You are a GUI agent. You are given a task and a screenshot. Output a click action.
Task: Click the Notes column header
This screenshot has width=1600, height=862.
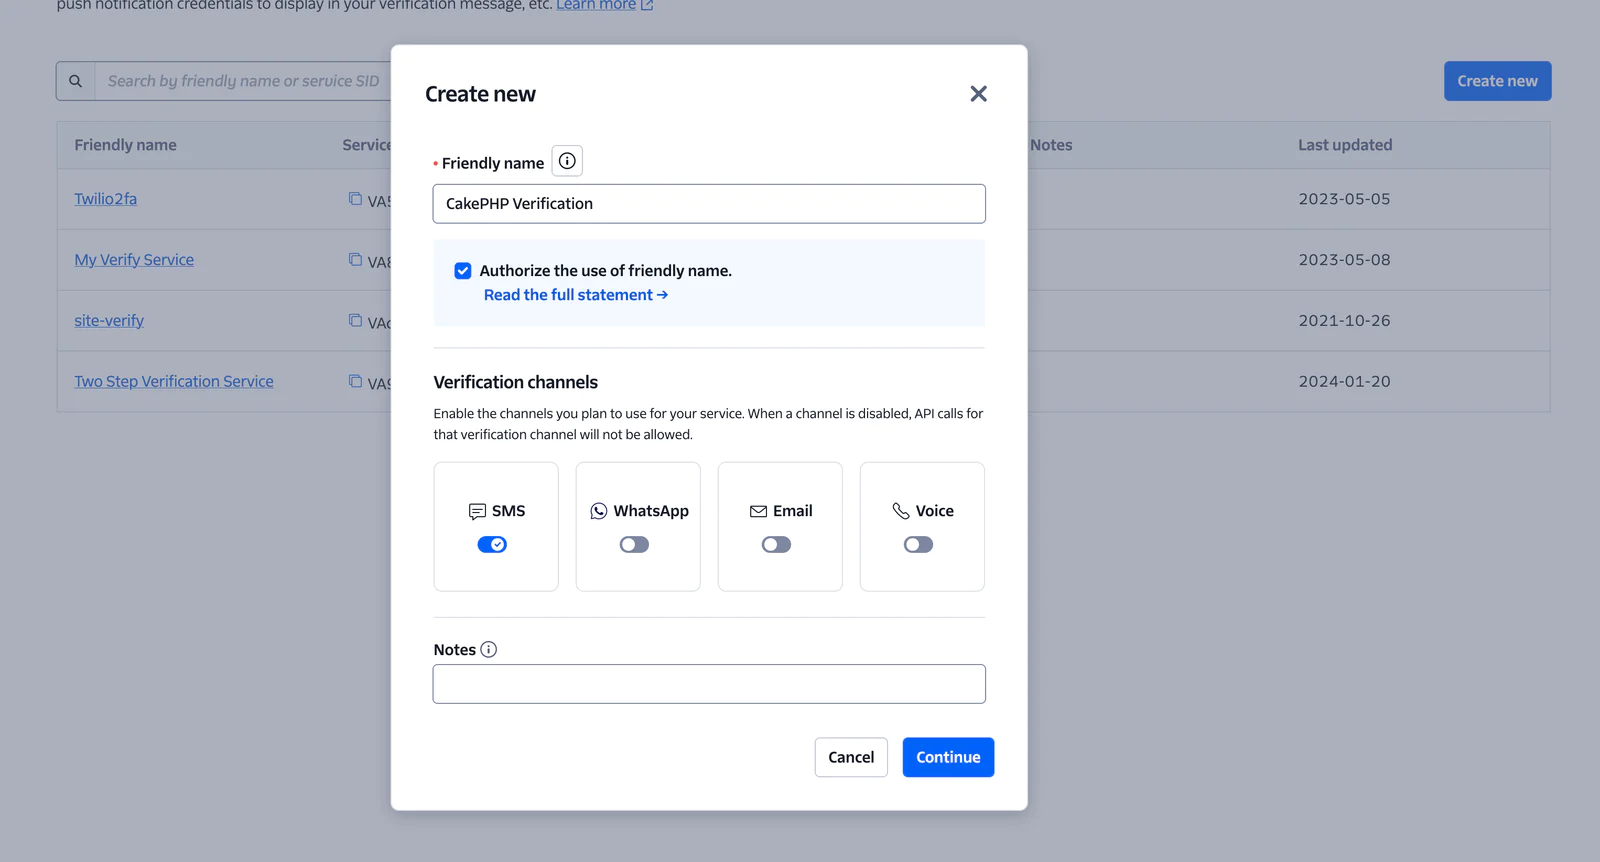(1051, 145)
